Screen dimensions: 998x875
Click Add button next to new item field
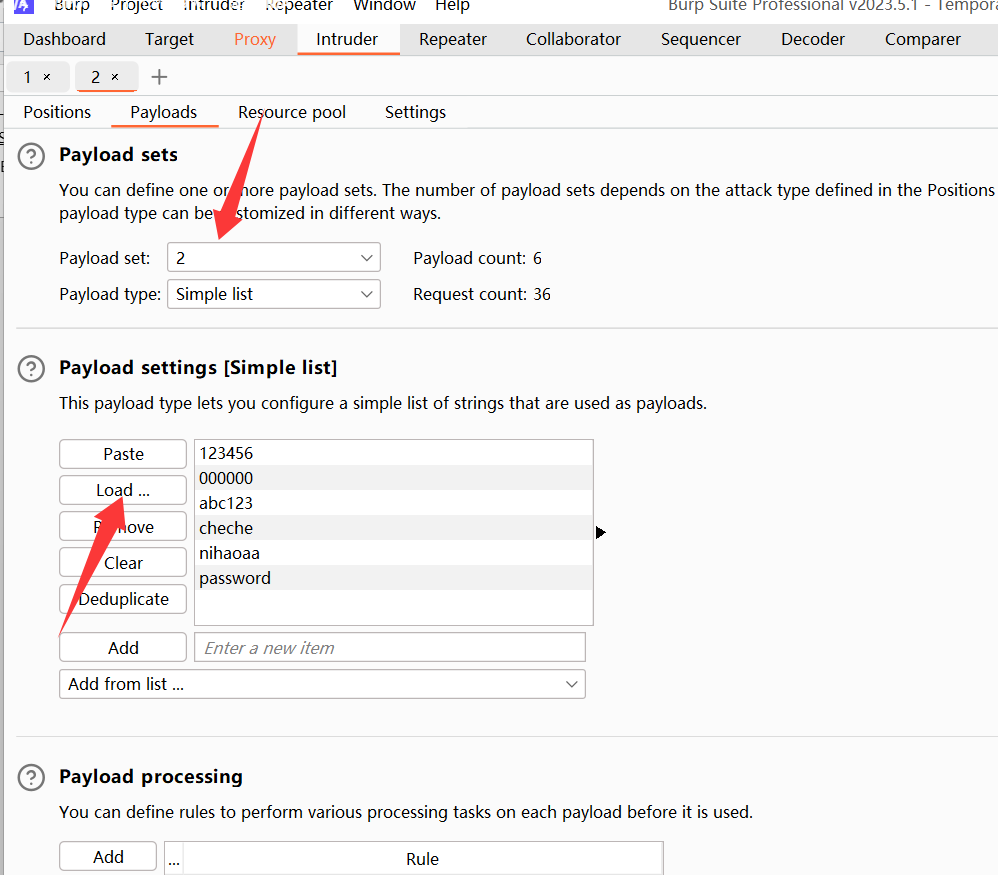tap(123, 648)
